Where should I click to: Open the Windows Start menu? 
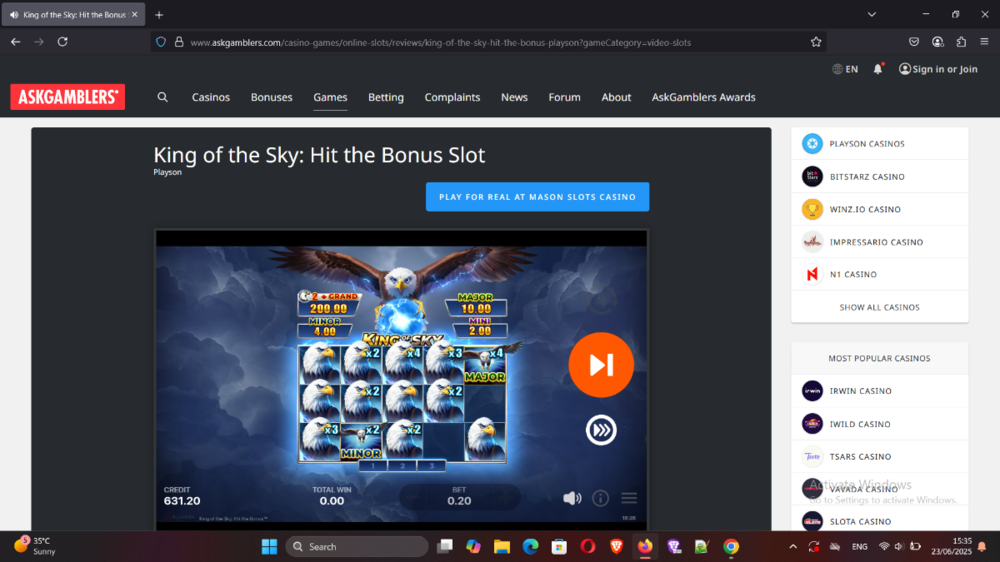pos(269,547)
